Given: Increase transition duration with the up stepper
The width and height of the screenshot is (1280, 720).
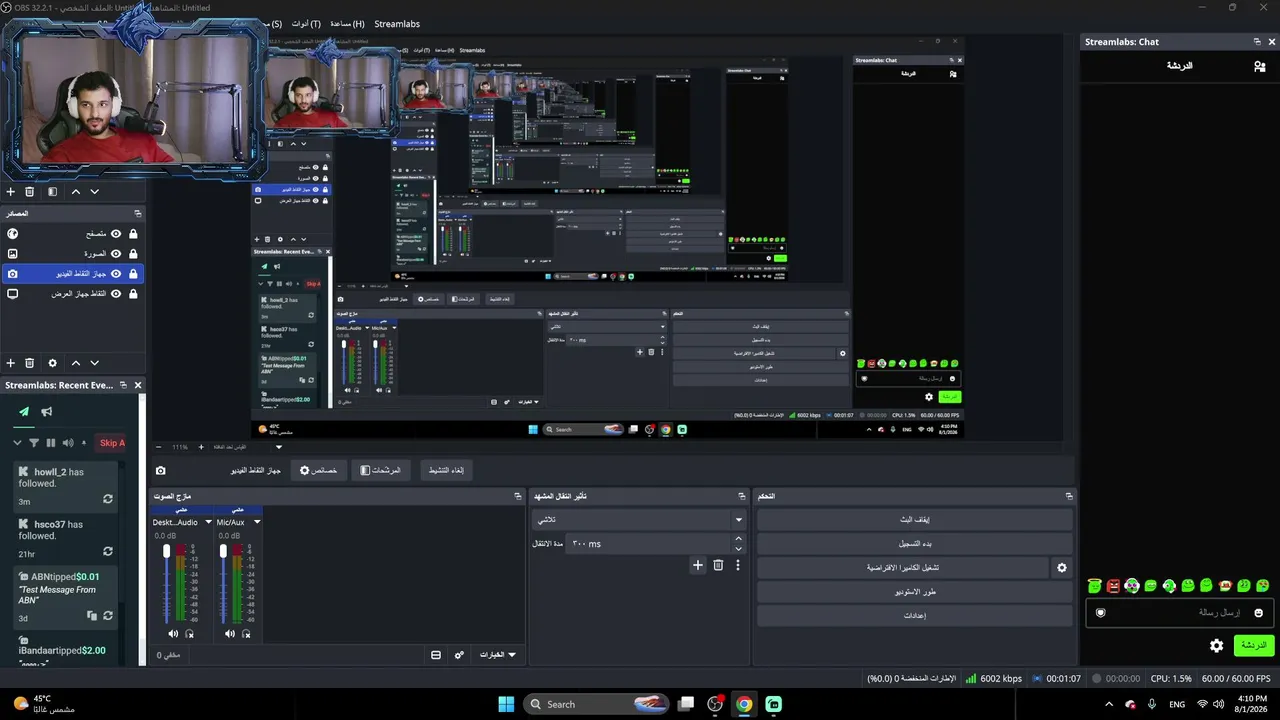Looking at the screenshot, I should pos(739,539).
